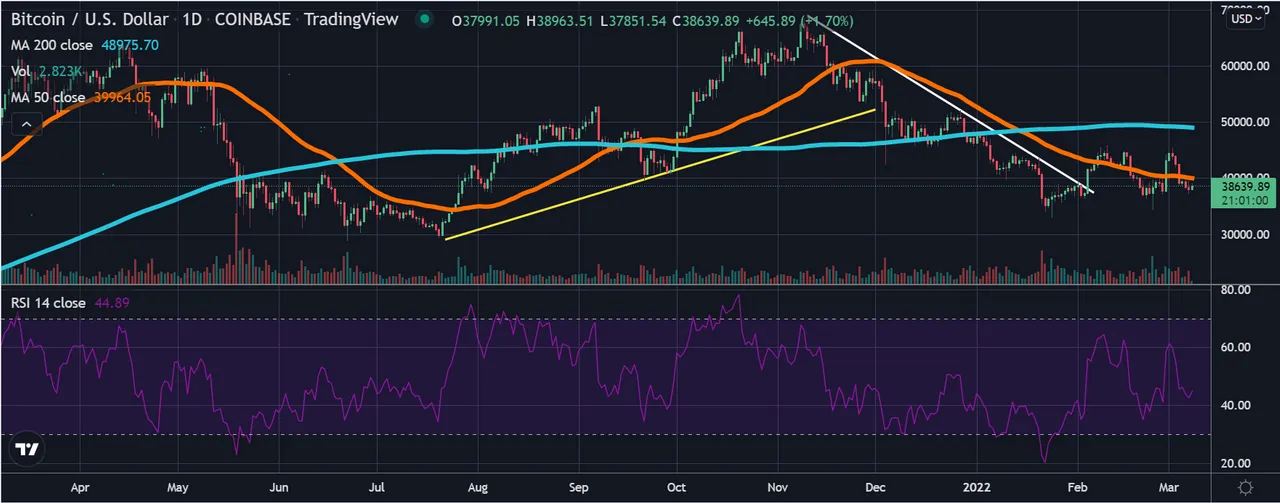Screen dimensions: 1280x503
Task: Click the TradingView text in chart title
Action: pyautogui.click(x=350, y=19)
